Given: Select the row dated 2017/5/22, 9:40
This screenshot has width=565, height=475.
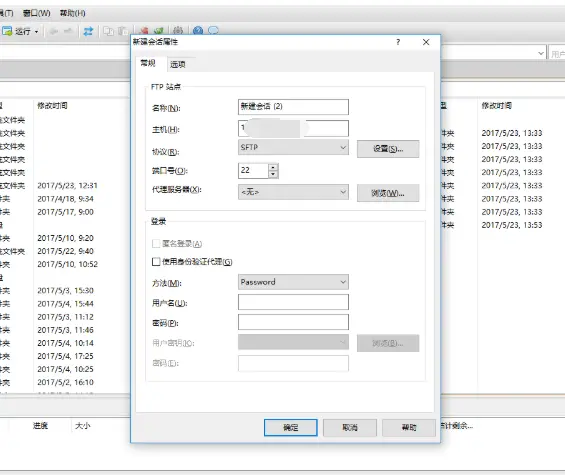Looking at the screenshot, I should coord(65,251).
